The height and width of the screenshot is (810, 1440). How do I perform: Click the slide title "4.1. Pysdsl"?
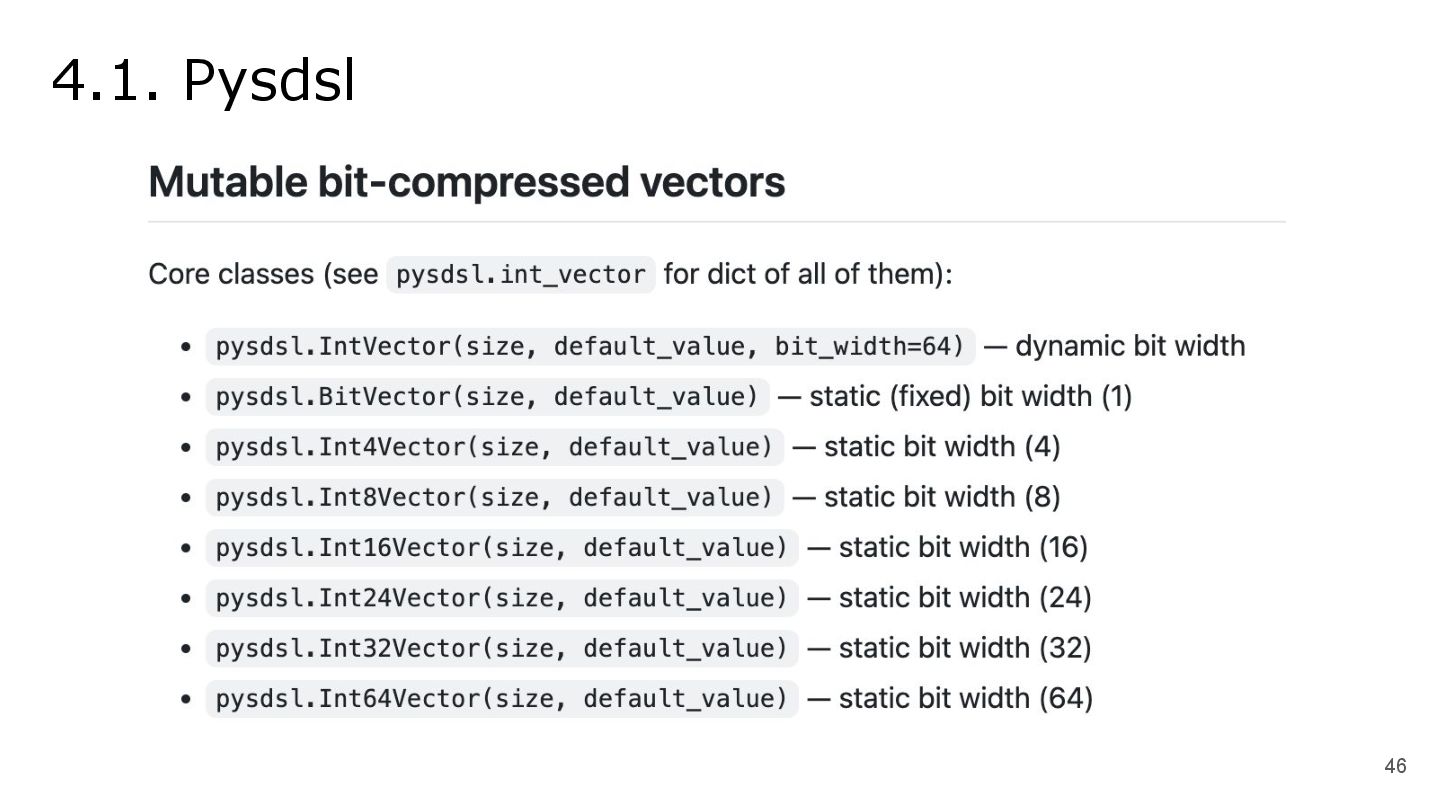pos(203,80)
